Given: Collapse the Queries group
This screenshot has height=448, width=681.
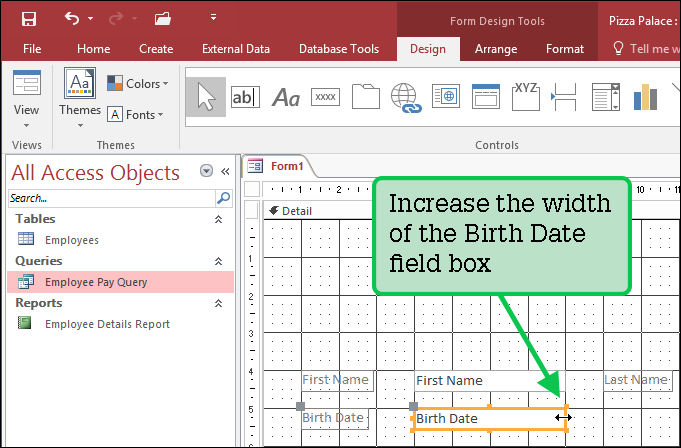Looking at the screenshot, I should coord(218,261).
